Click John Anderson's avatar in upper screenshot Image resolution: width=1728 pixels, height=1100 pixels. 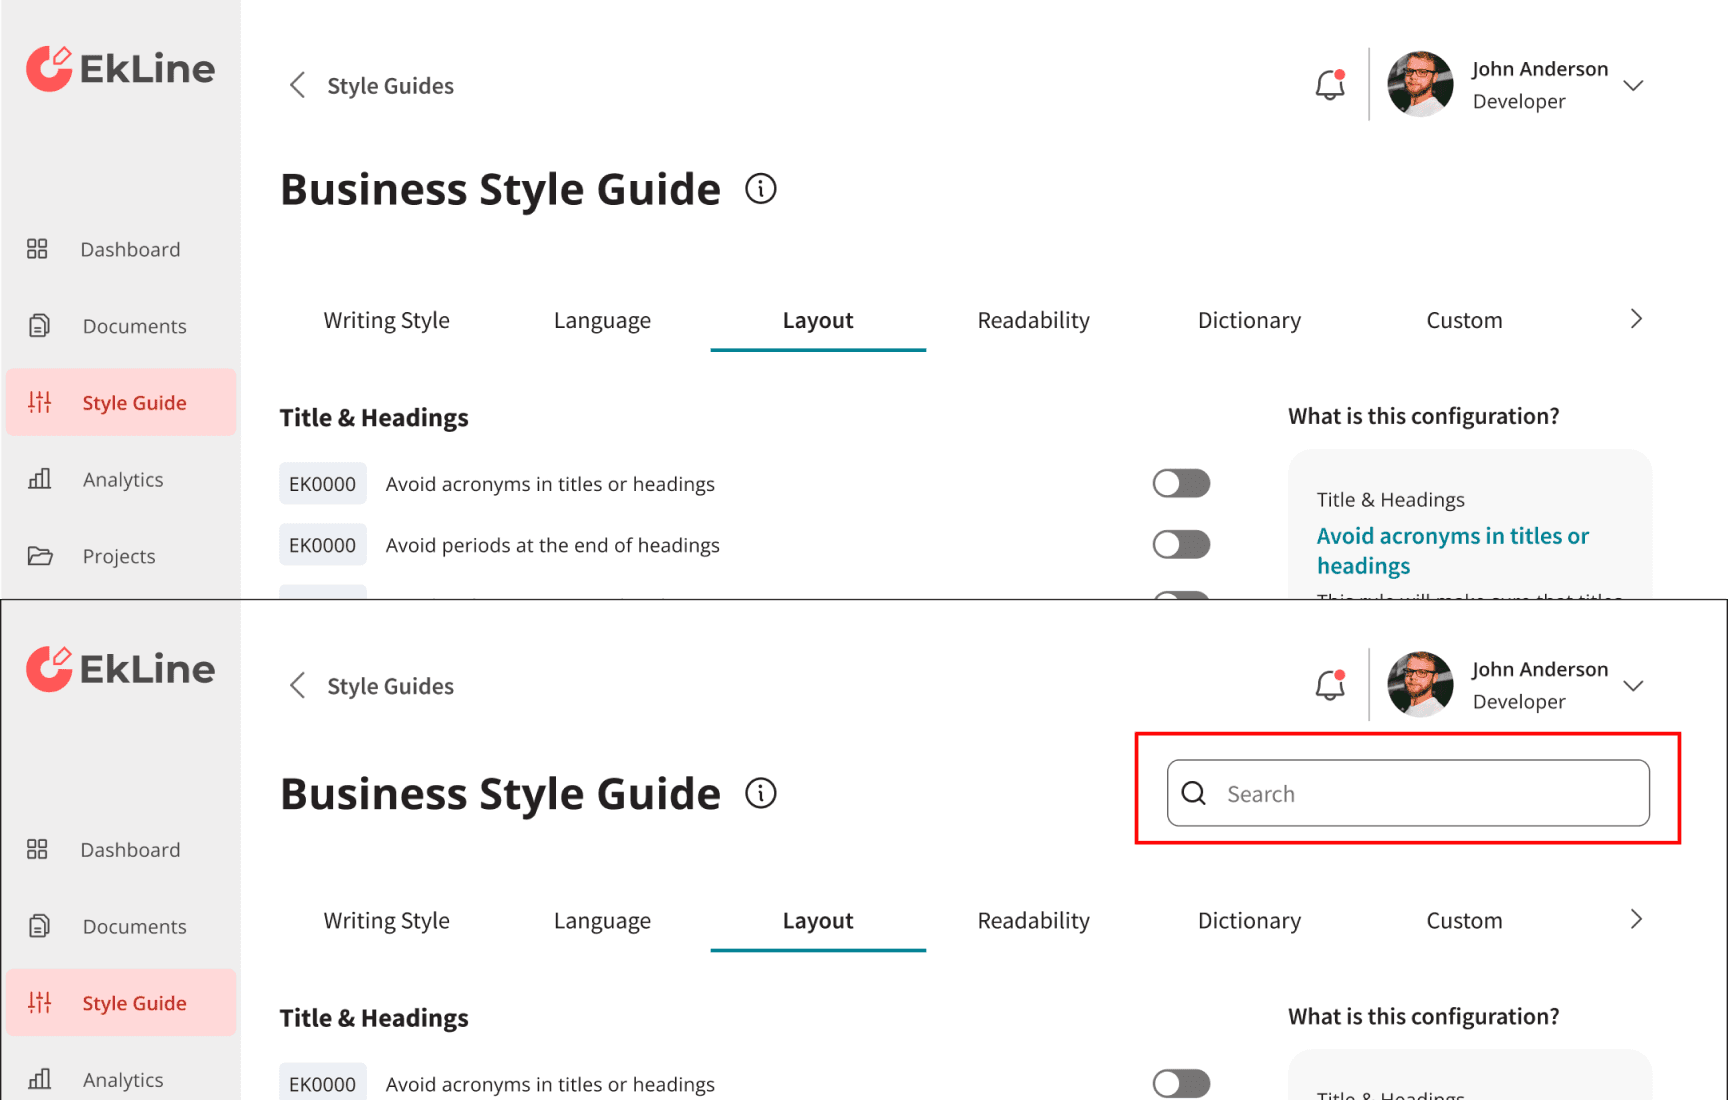click(x=1420, y=84)
